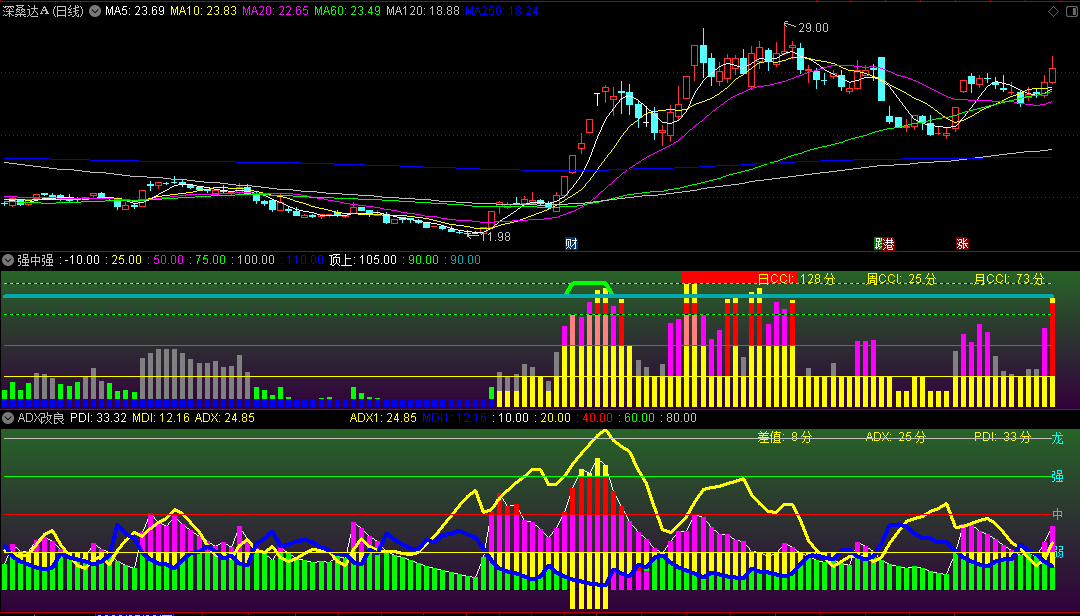Click the ADX: 25分 readout
Screen dimensions: 1080x616
click(896, 437)
